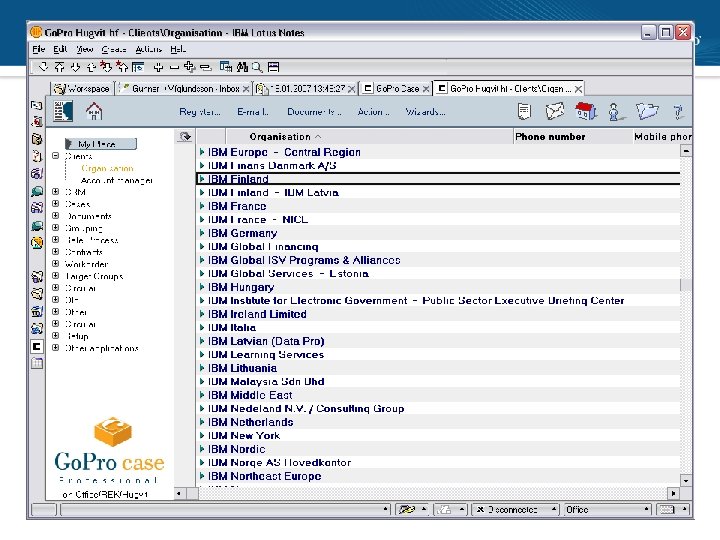Click the person contact icon in action bar
Image resolution: width=720 pixels, height=540 pixels.
pyautogui.click(x=615, y=112)
